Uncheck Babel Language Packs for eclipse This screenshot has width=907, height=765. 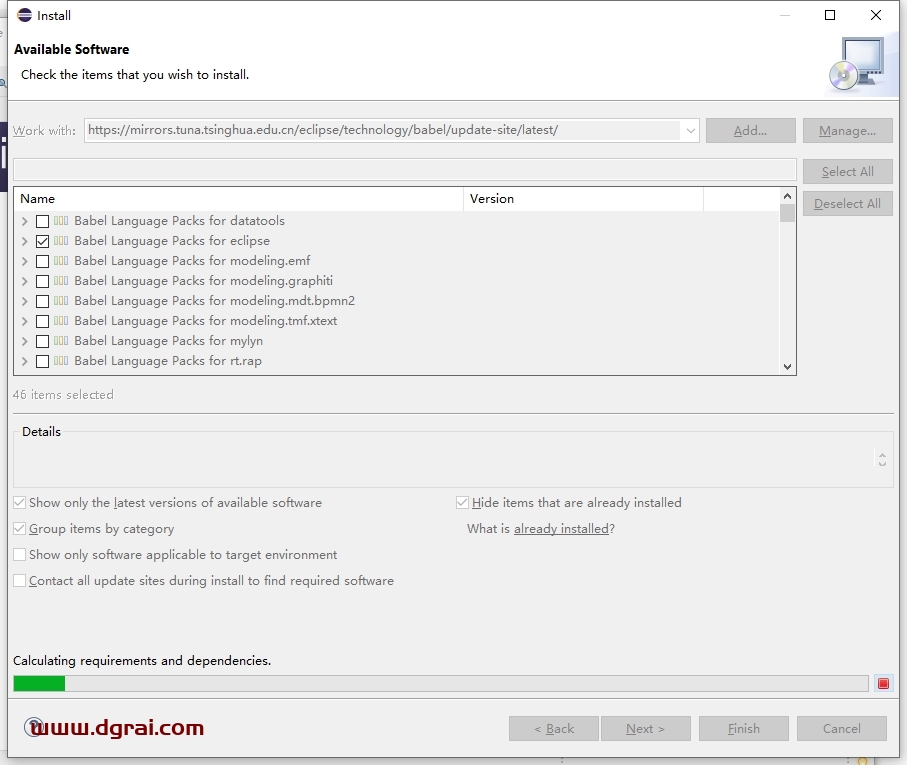[x=42, y=241]
